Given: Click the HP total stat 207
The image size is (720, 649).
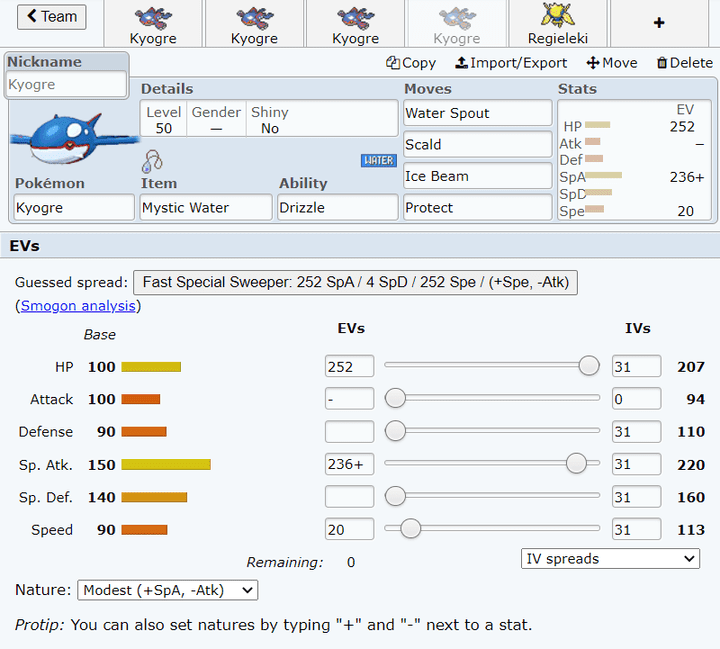Looking at the screenshot, I should (691, 367).
